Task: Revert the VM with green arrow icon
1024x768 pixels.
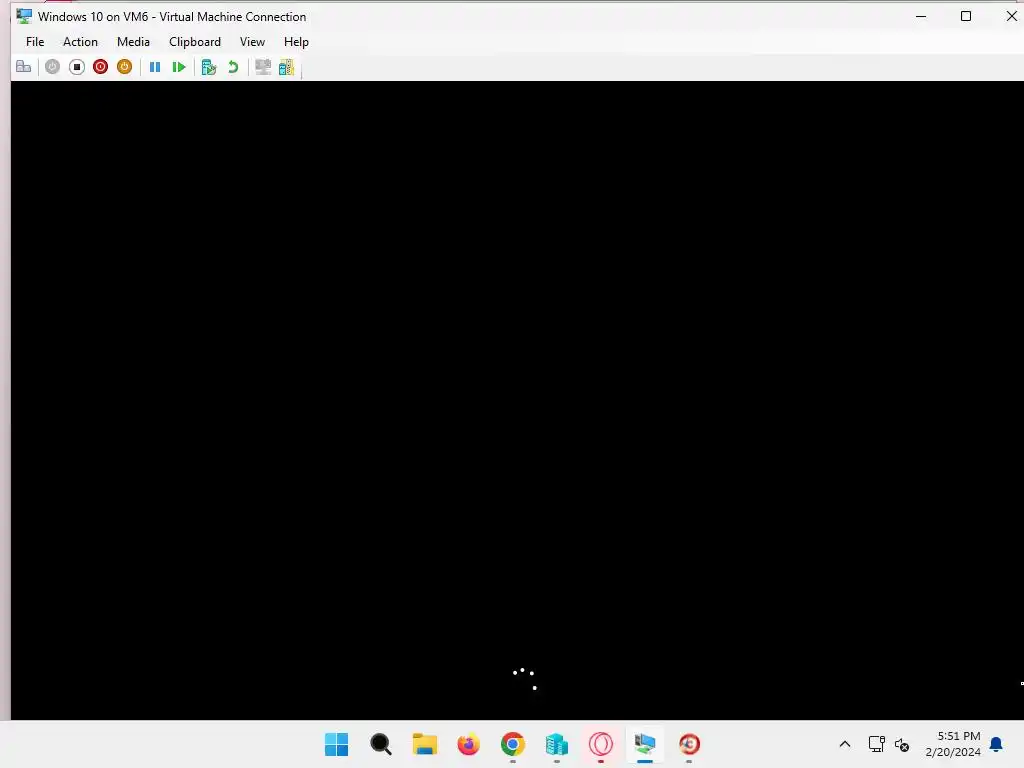Action: [232, 67]
